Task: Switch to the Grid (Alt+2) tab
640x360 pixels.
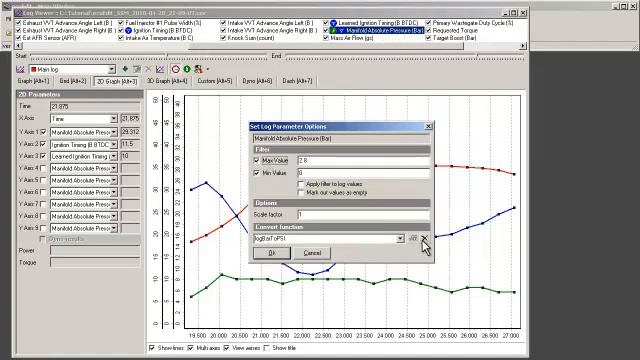Action: [x=73, y=81]
